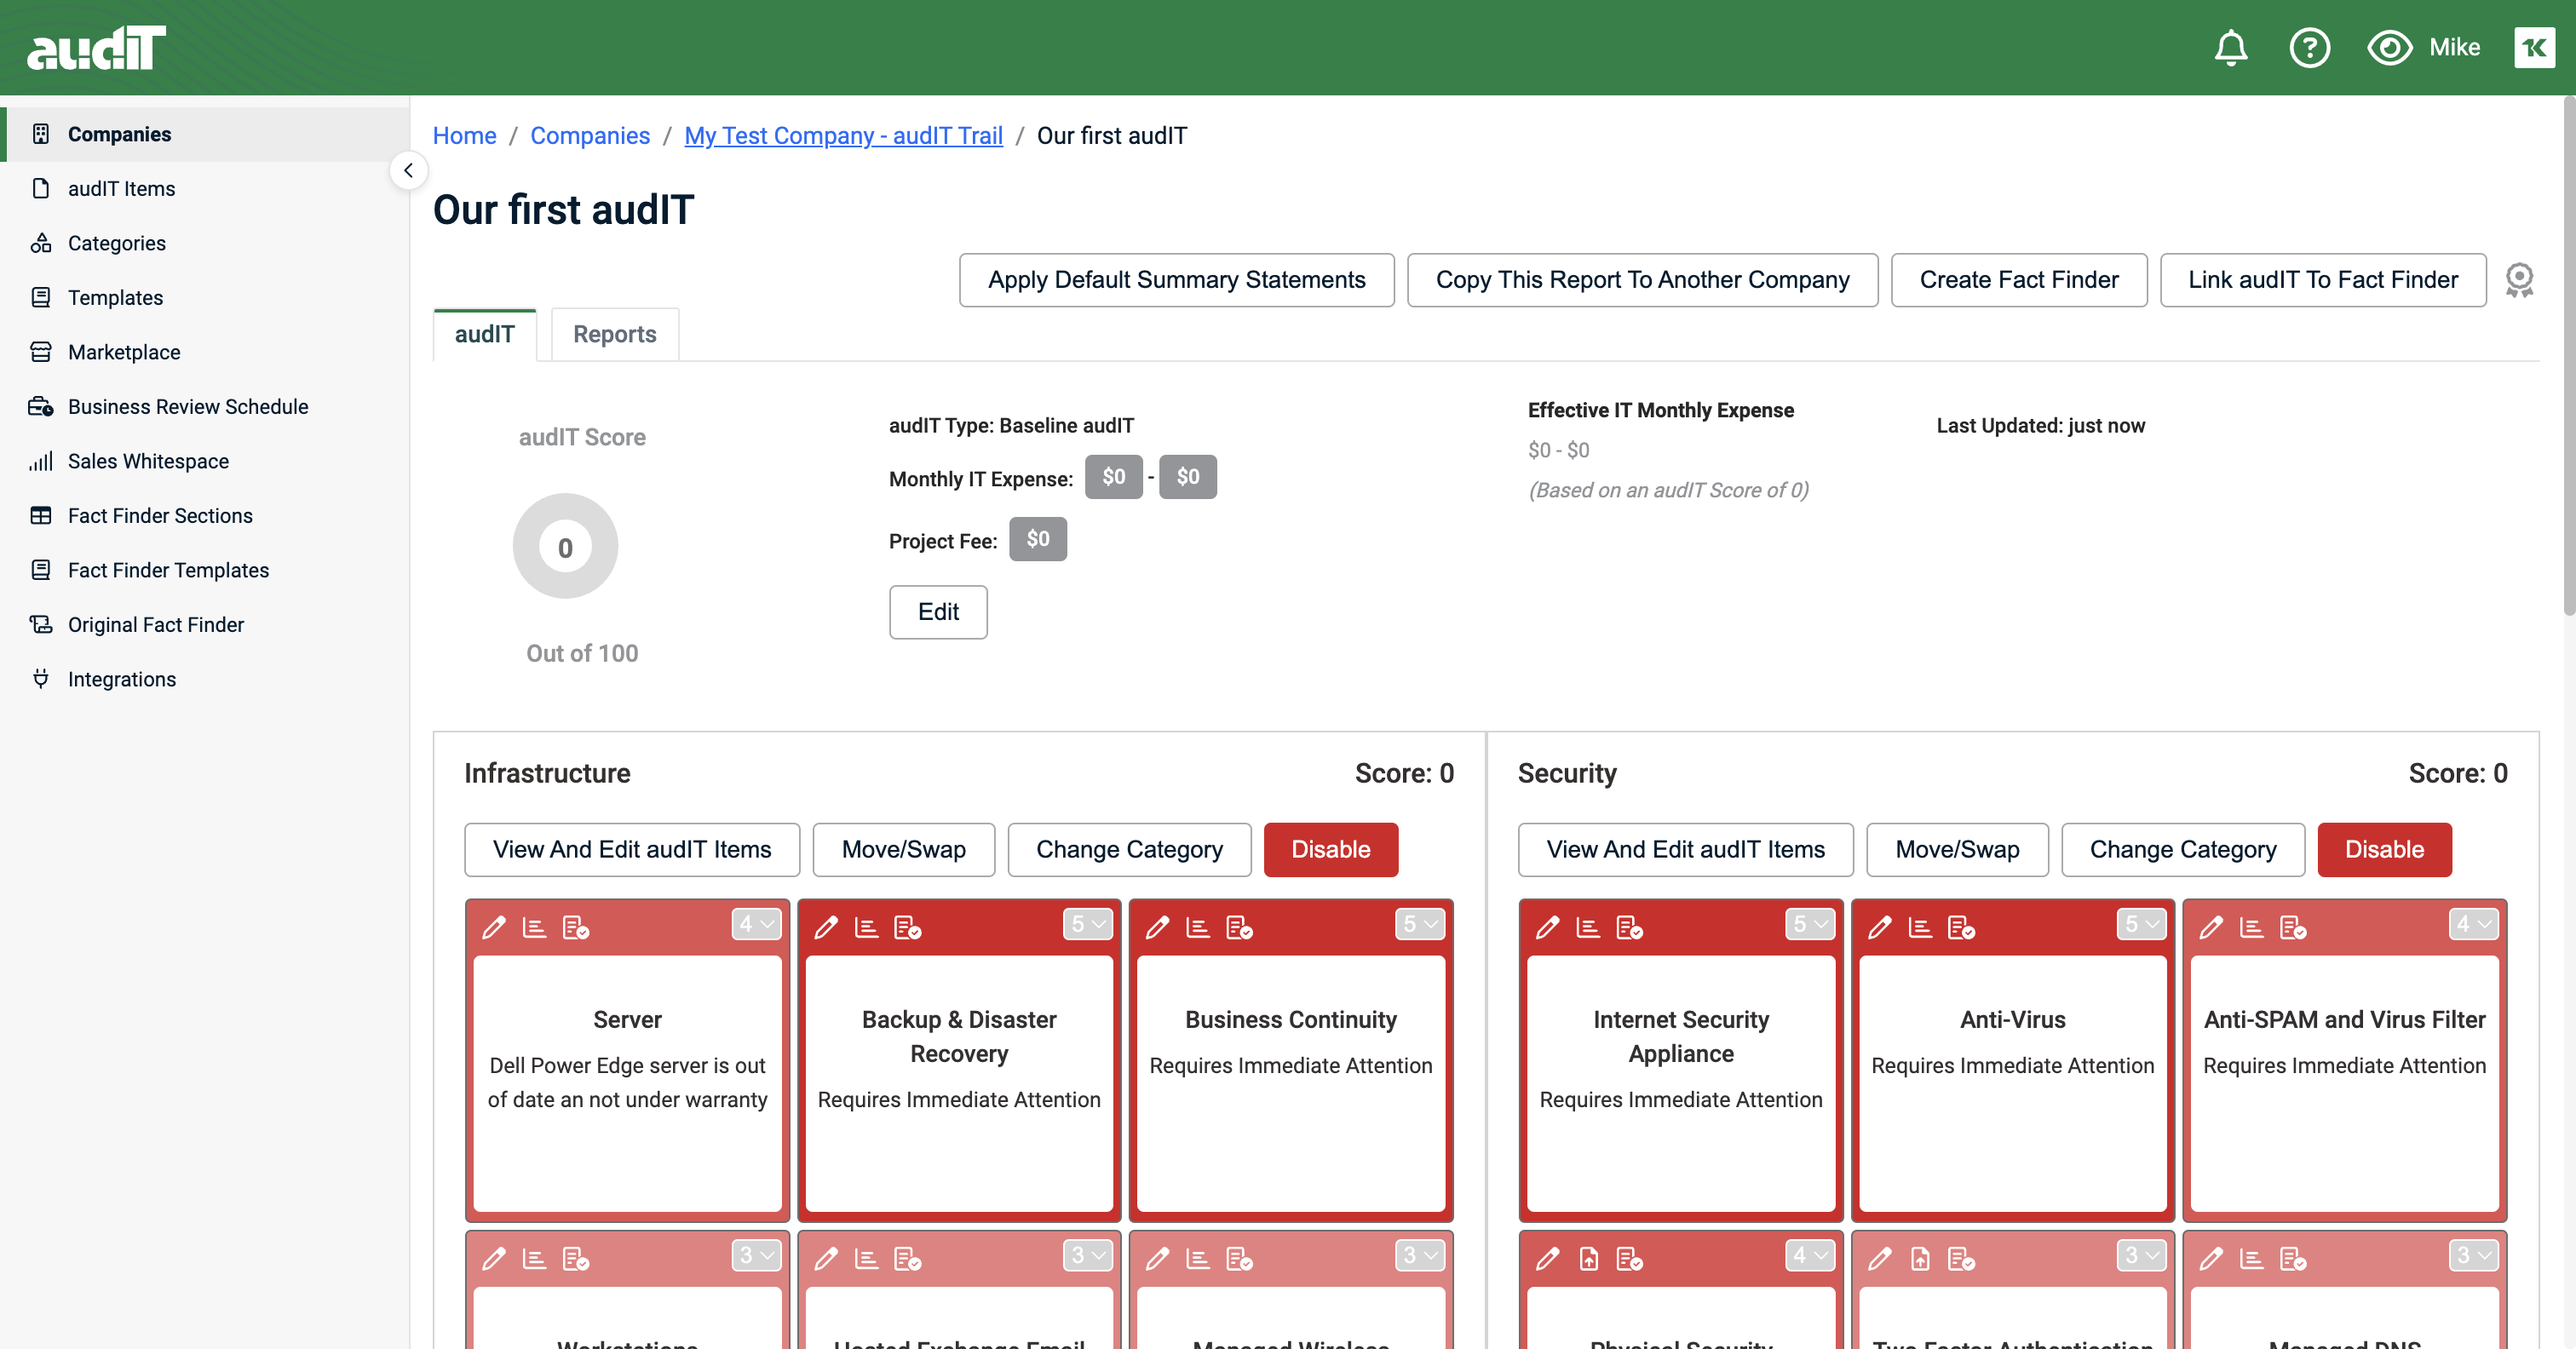
Task: Click Copy This Report To Another Company
Action: pos(1643,280)
